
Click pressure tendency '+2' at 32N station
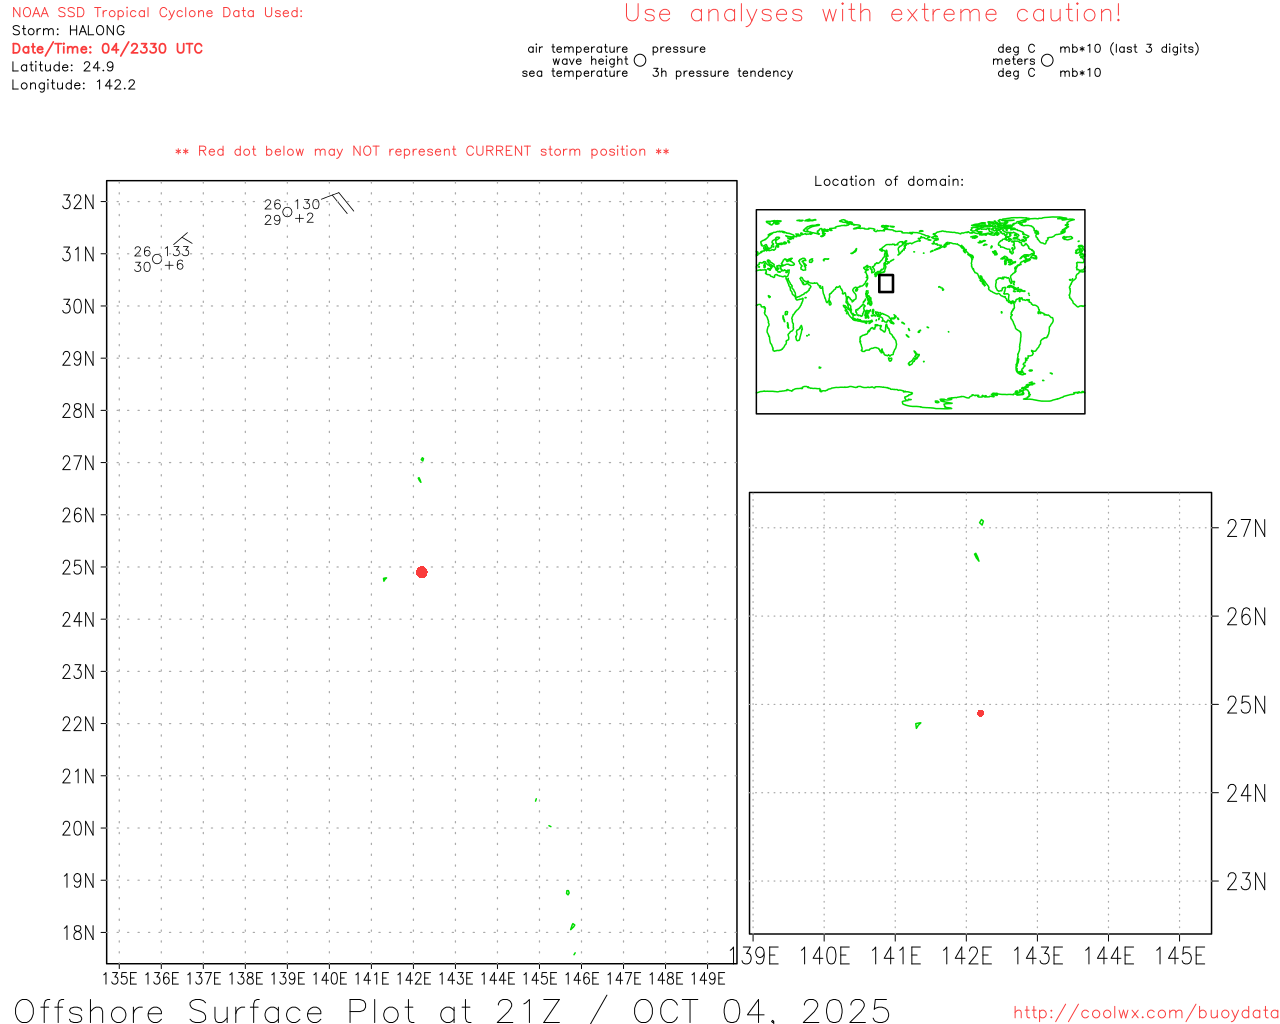[x=304, y=218]
